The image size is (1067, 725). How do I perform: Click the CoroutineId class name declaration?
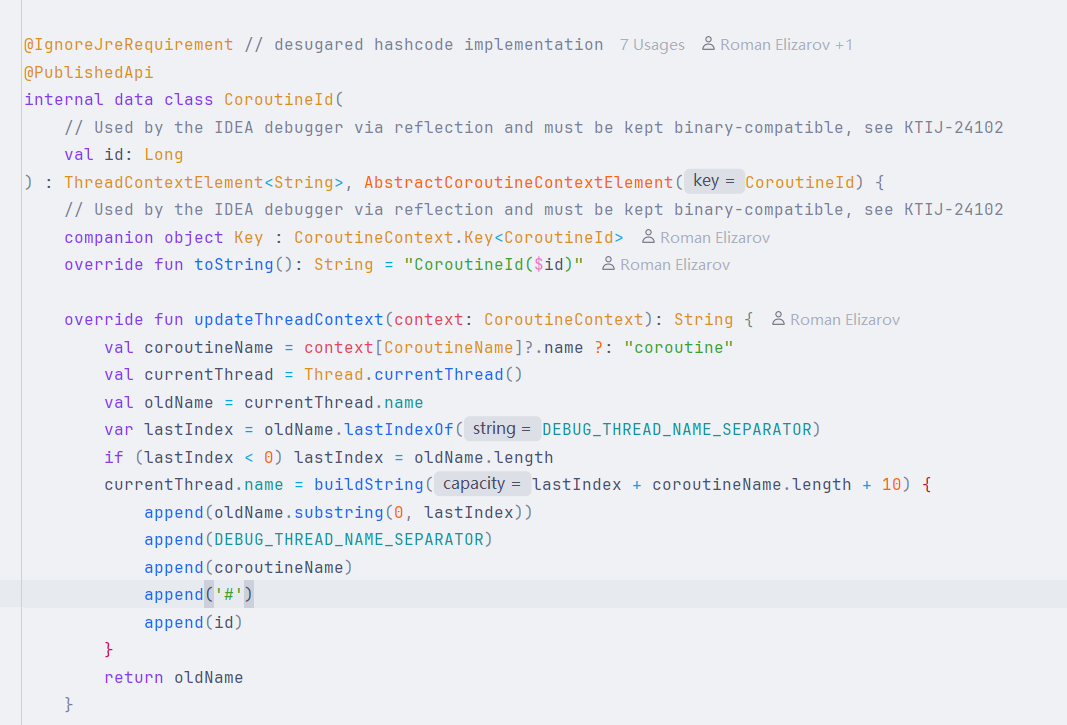click(279, 100)
